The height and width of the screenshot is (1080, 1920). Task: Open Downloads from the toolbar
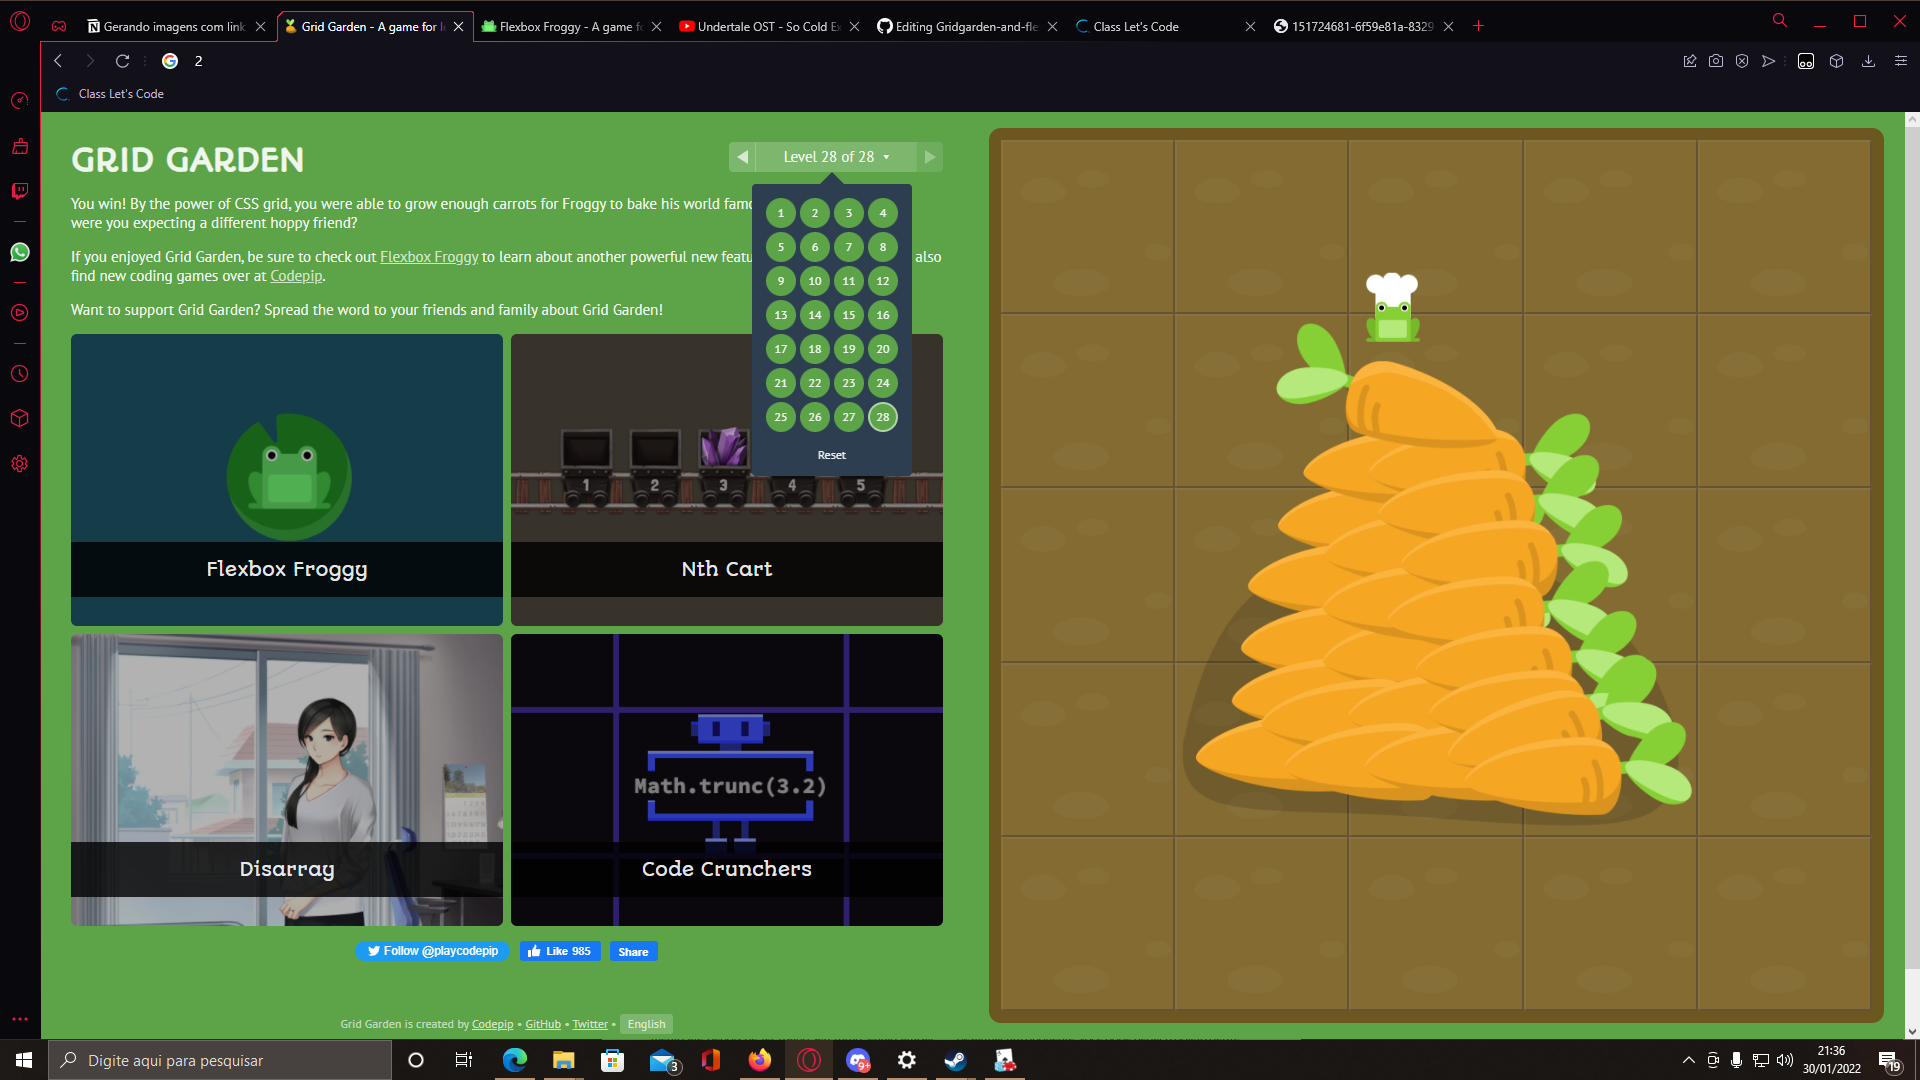point(1867,61)
